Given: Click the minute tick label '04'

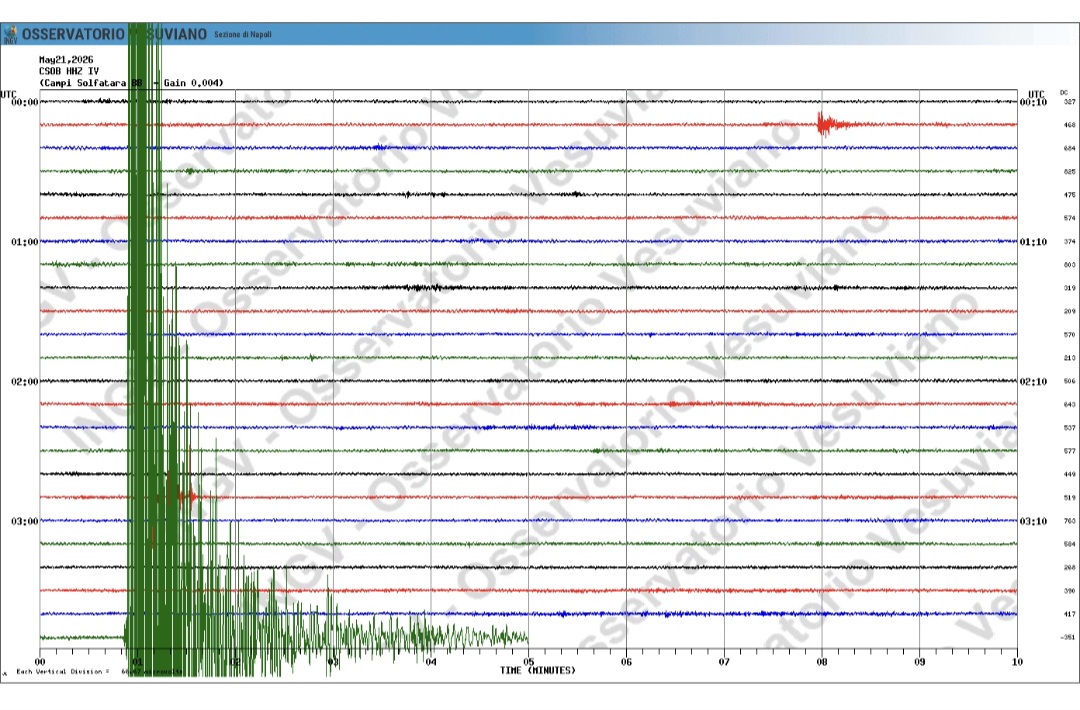Looking at the screenshot, I should [x=430, y=662].
